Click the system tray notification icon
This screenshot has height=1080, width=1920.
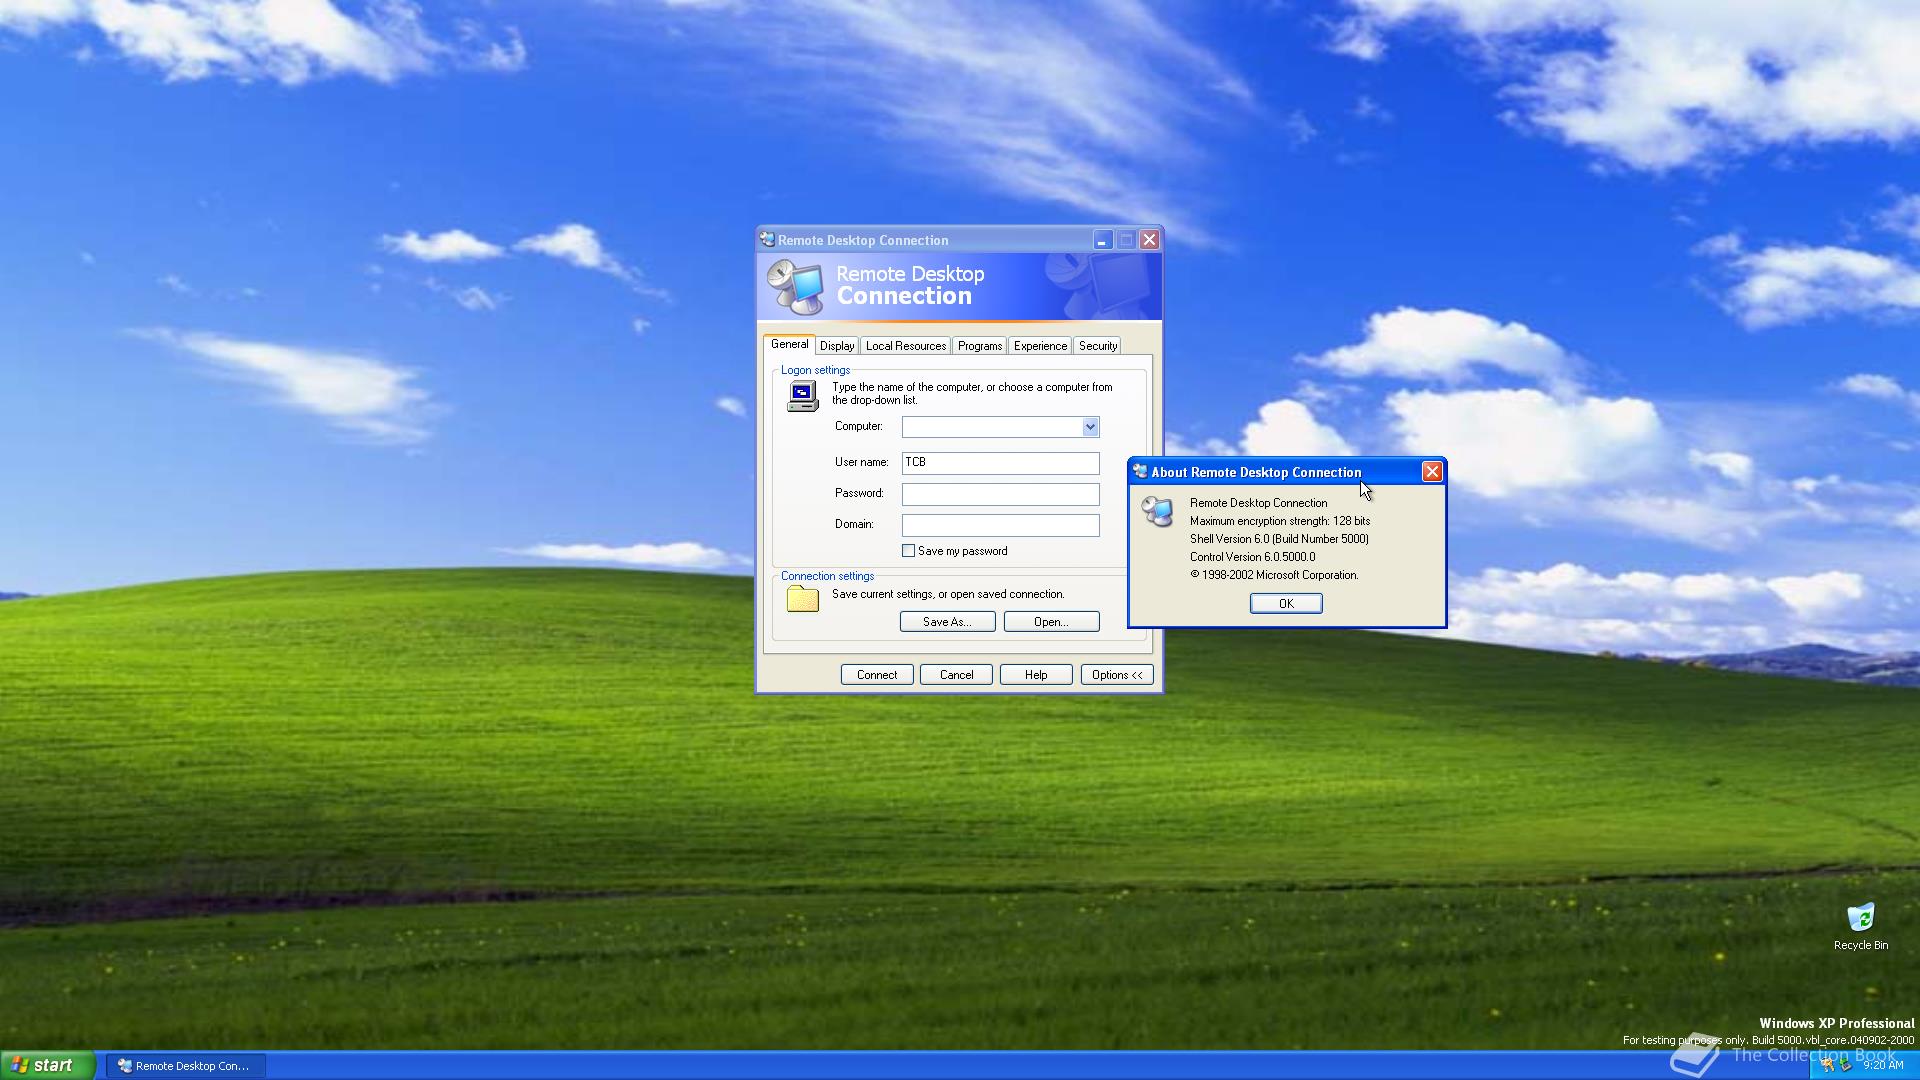coord(1828,1065)
